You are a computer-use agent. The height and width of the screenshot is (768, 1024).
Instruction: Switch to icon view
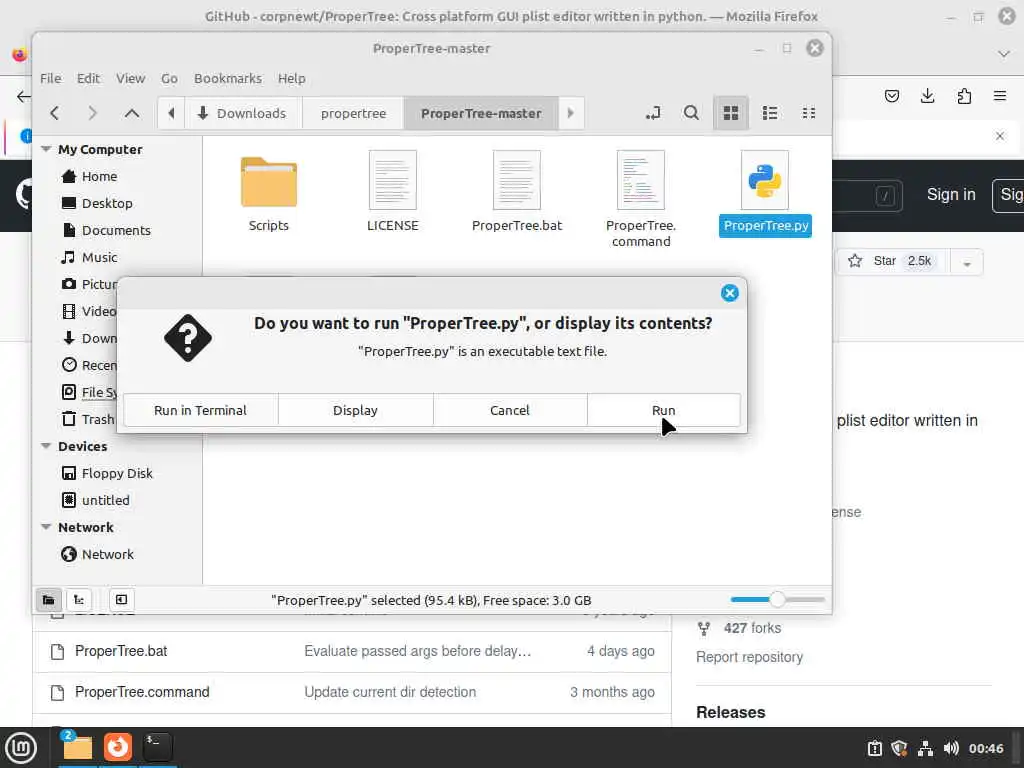[731, 113]
